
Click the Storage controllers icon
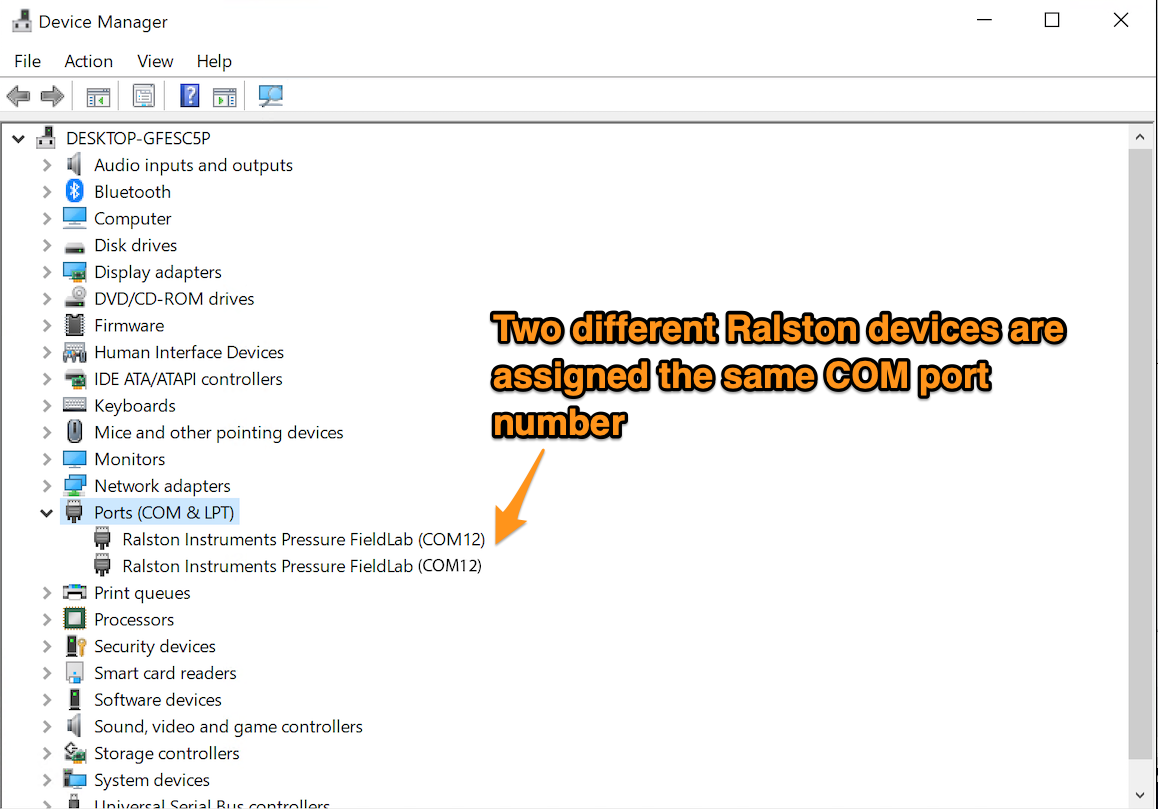pos(75,753)
